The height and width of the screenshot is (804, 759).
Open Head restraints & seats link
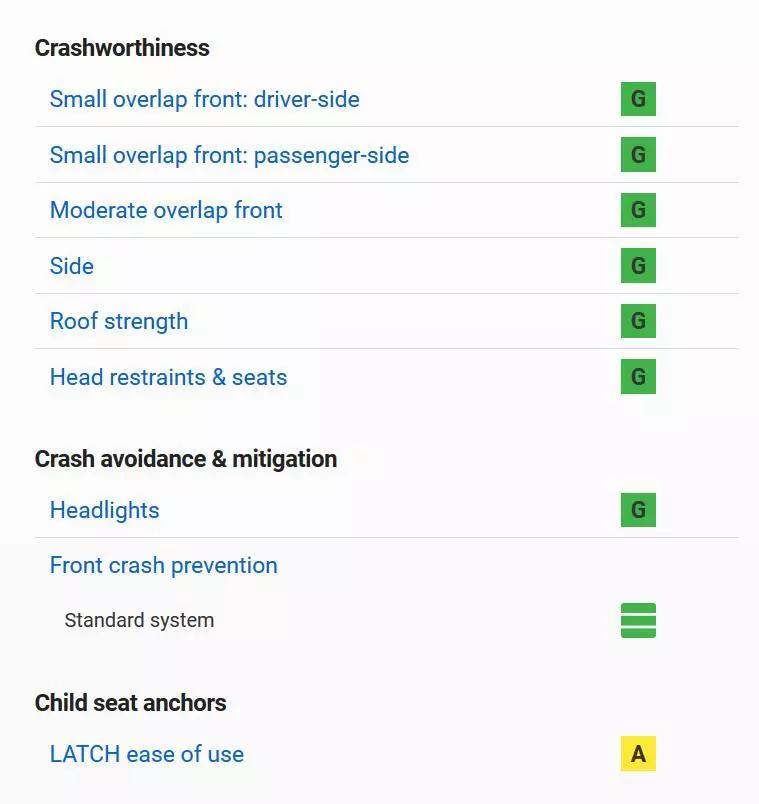click(168, 377)
